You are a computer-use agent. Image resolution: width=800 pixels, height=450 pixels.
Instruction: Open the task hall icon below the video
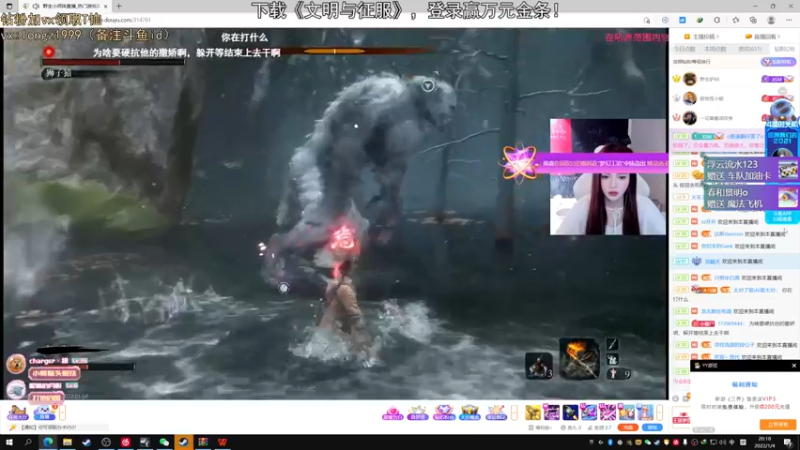tap(17, 412)
